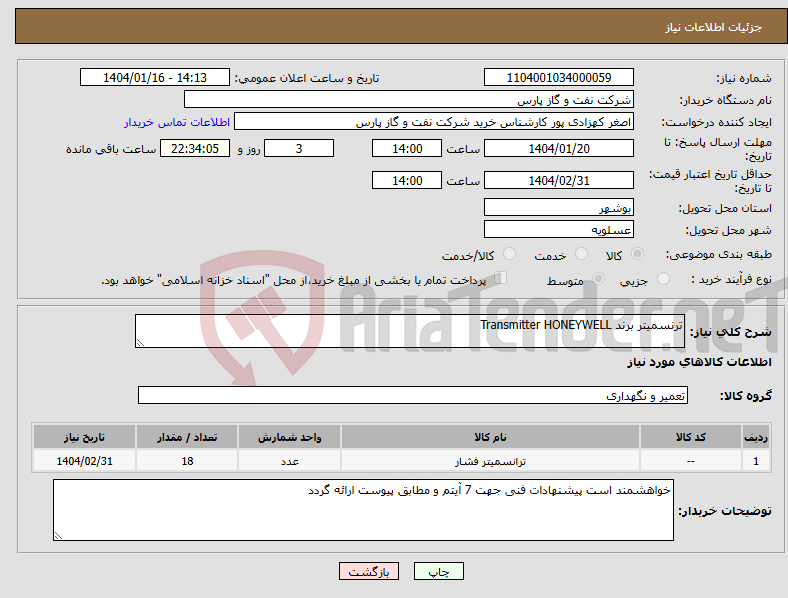Click the need date cell 1404/02/31 in table
The height and width of the screenshot is (598, 788).
pos(84,461)
